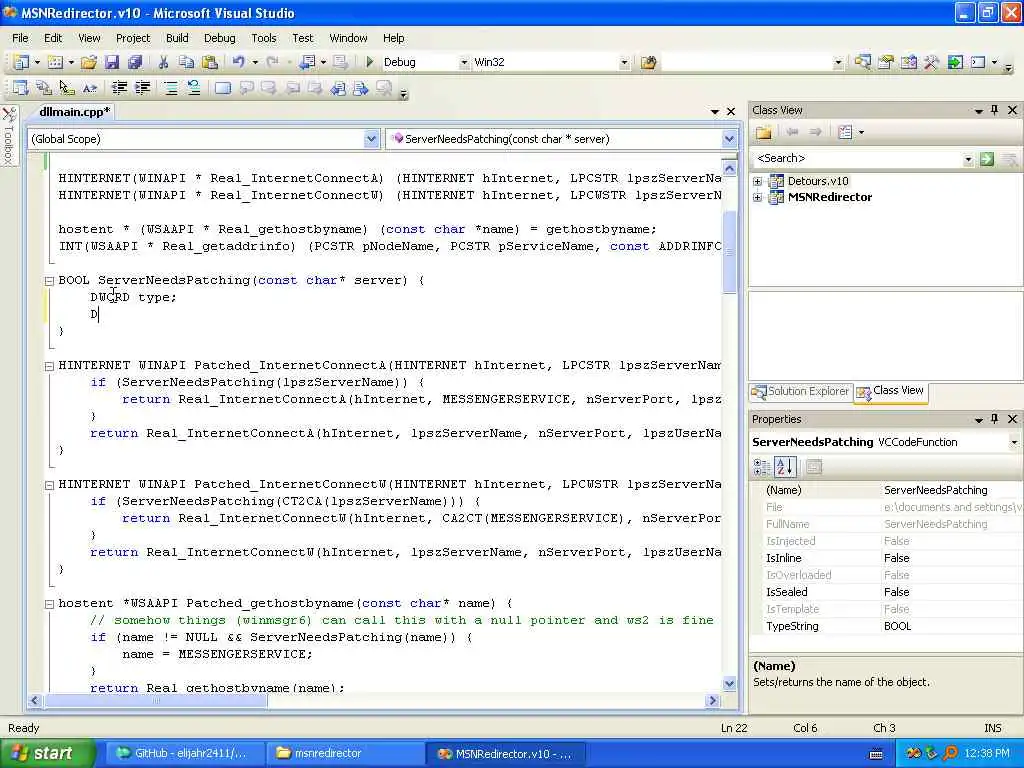The height and width of the screenshot is (768, 1024).
Task: Click the horizontal scrollbar thumb in editor
Action: point(155,701)
